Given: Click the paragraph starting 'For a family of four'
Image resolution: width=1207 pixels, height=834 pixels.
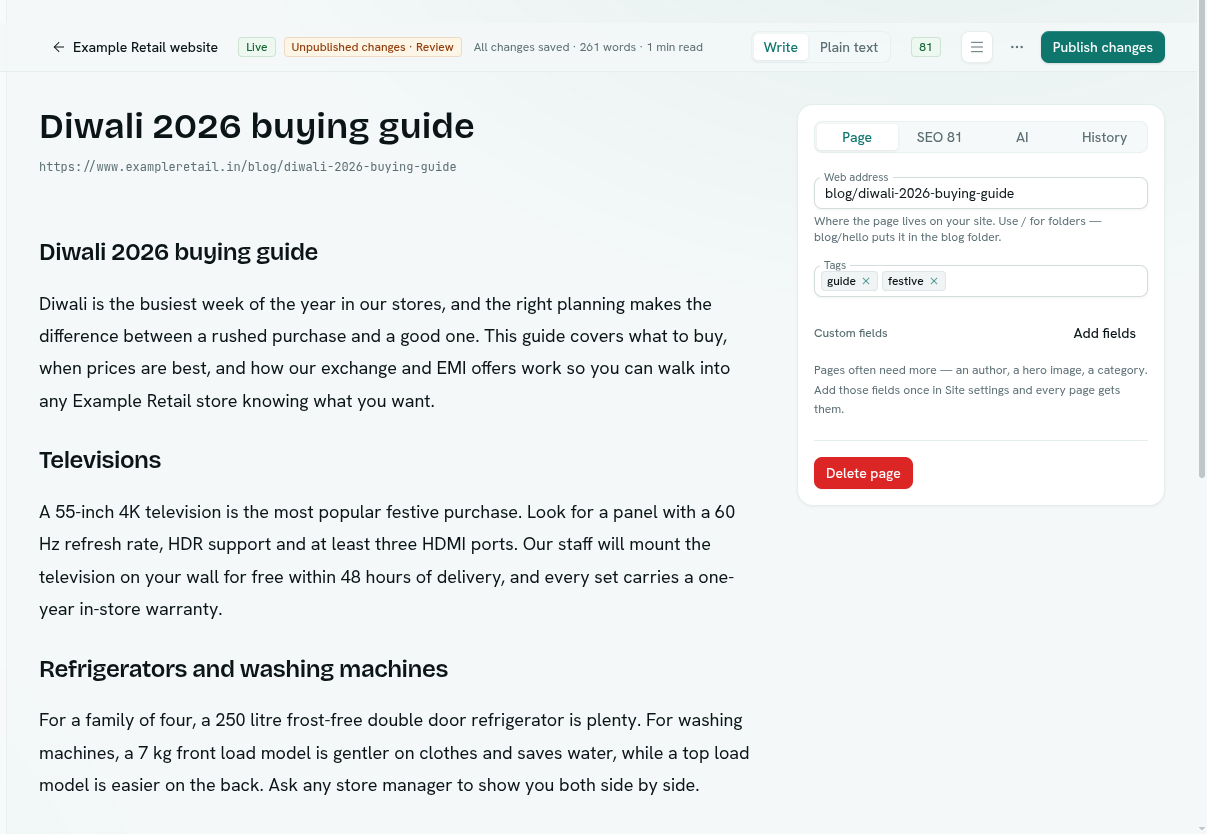Looking at the screenshot, I should point(394,752).
